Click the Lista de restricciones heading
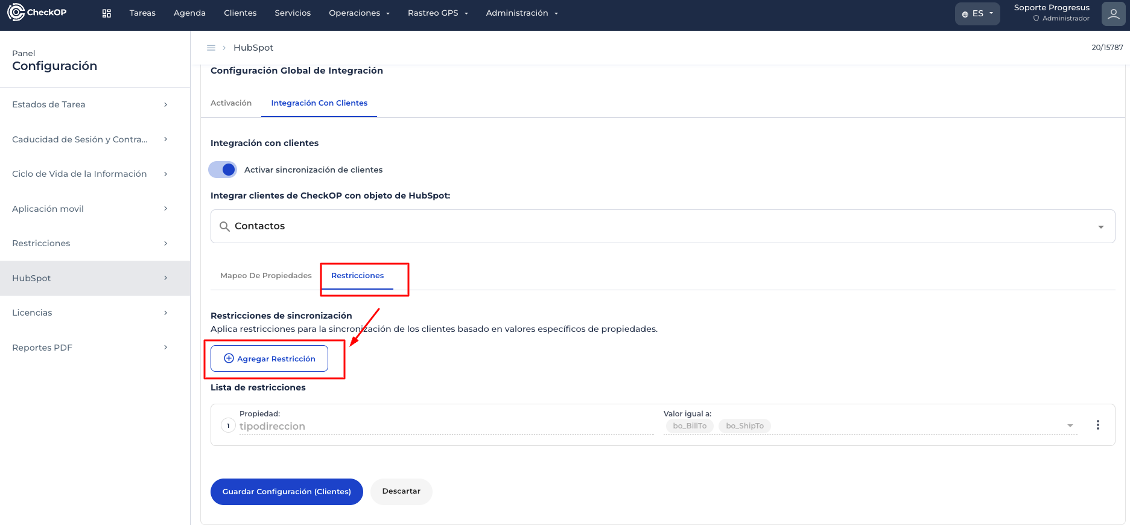 258,387
